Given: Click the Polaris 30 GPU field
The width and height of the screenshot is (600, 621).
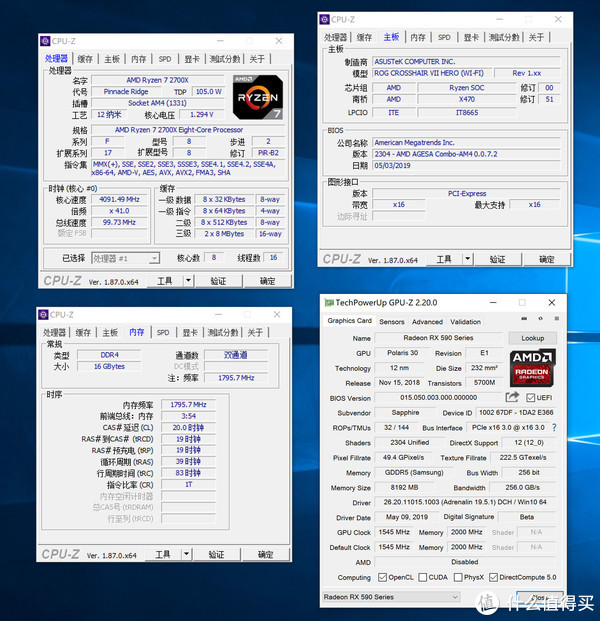Looking at the screenshot, I should [402, 352].
